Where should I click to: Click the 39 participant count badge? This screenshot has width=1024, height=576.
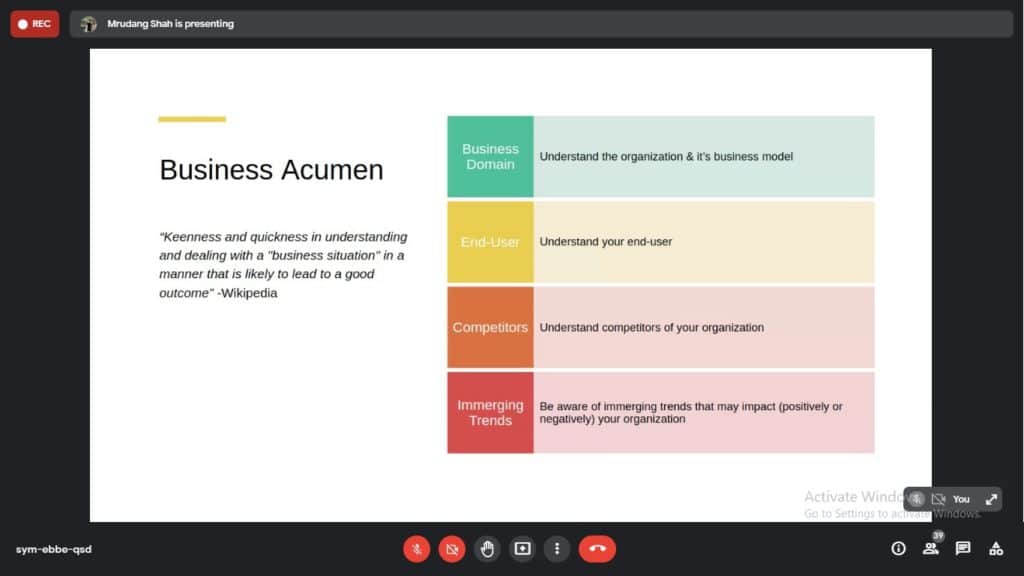click(x=938, y=536)
